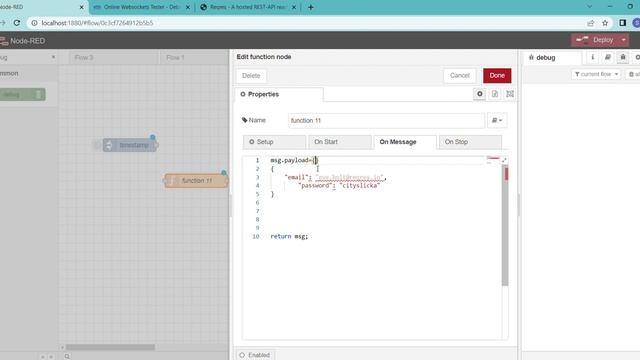This screenshot has width=640, height=360.
Task: Expand the code editor to full size
Action: click(504, 160)
